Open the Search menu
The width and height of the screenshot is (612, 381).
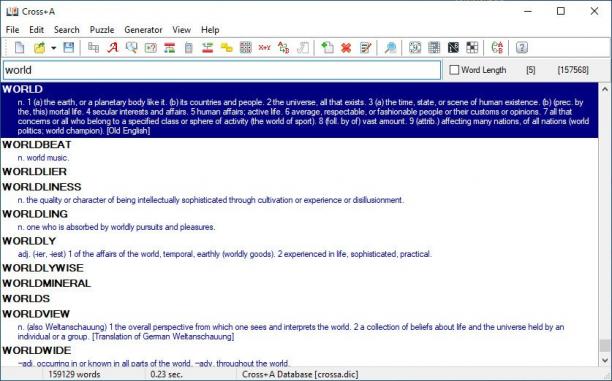pos(67,30)
